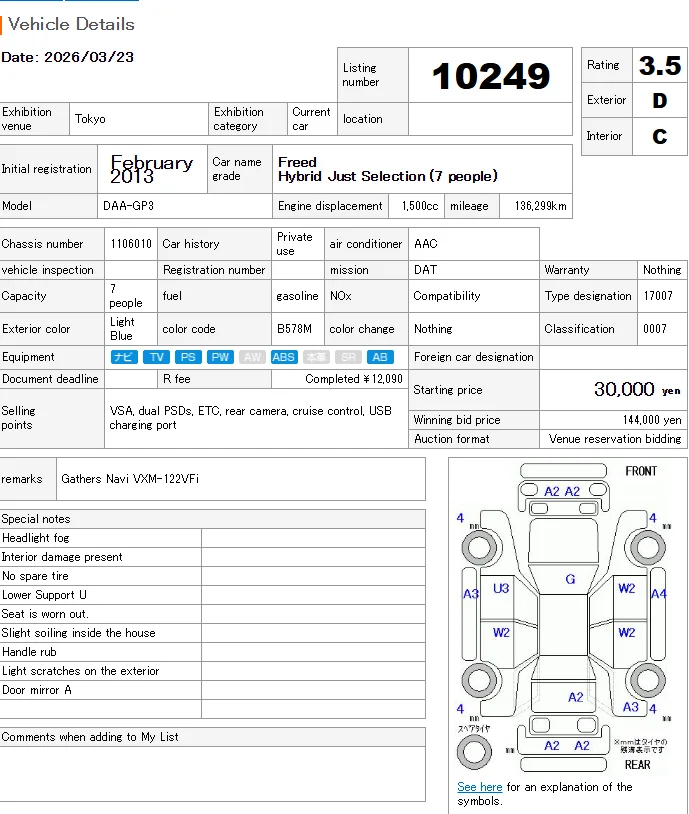Click the exterior grade D
689x814 pixels.
[660, 100]
